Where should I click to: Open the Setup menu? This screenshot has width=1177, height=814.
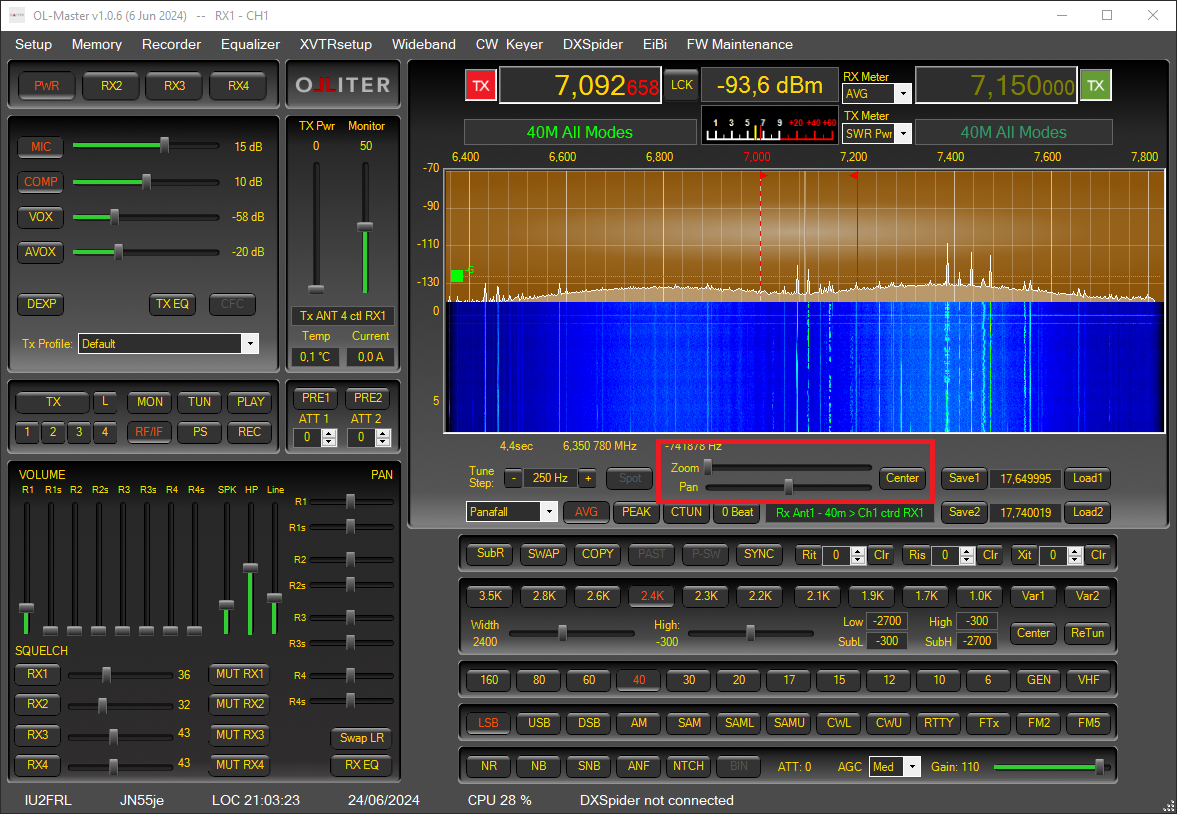[33, 44]
